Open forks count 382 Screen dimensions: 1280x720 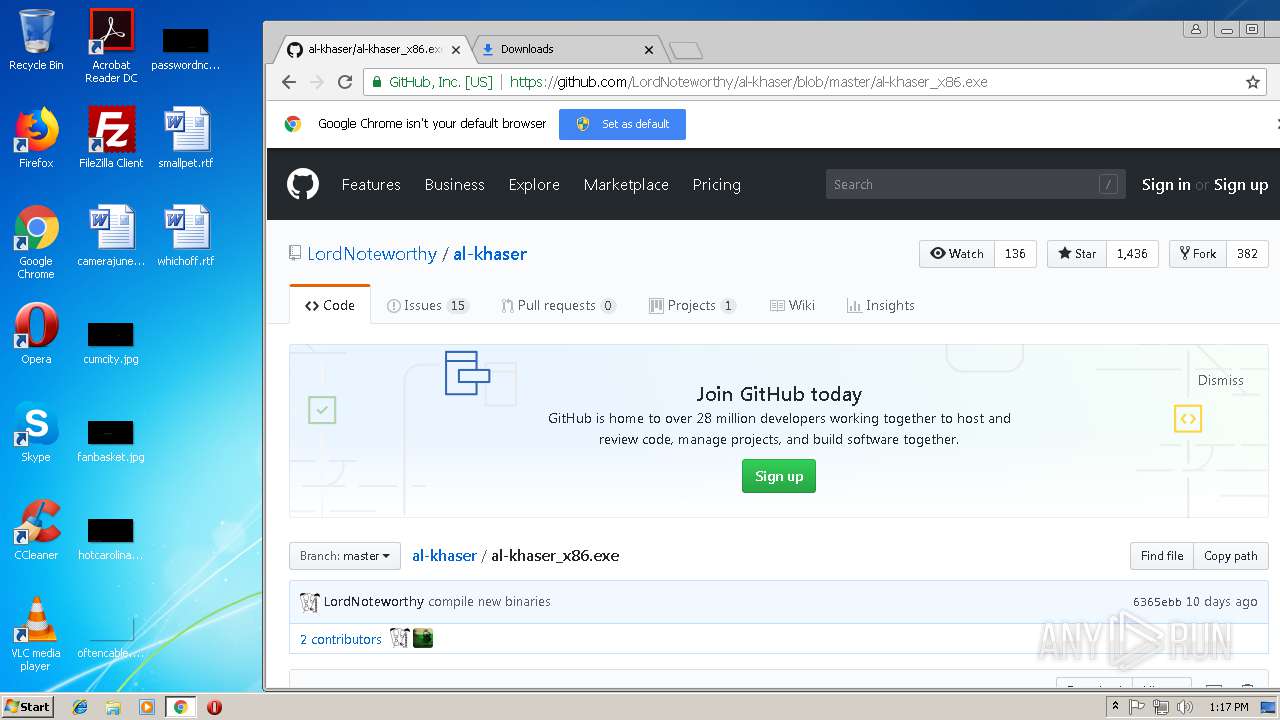tap(1247, 254)
